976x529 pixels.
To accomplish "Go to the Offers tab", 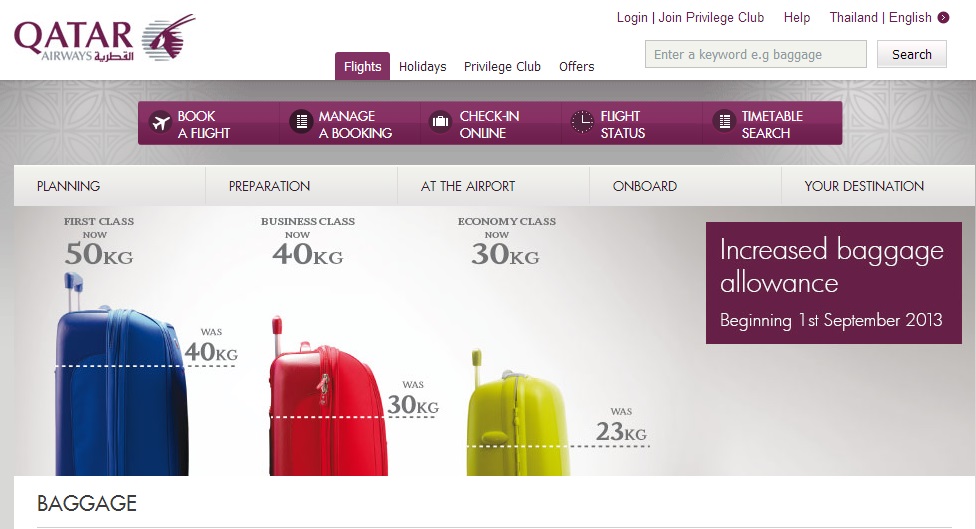I will [576, 67].
